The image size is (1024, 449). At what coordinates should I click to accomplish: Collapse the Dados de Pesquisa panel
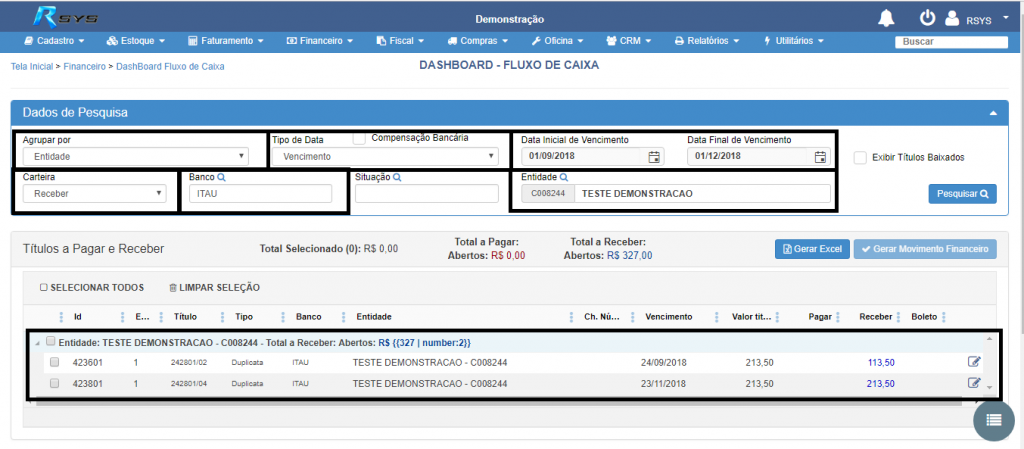[994, 114]
